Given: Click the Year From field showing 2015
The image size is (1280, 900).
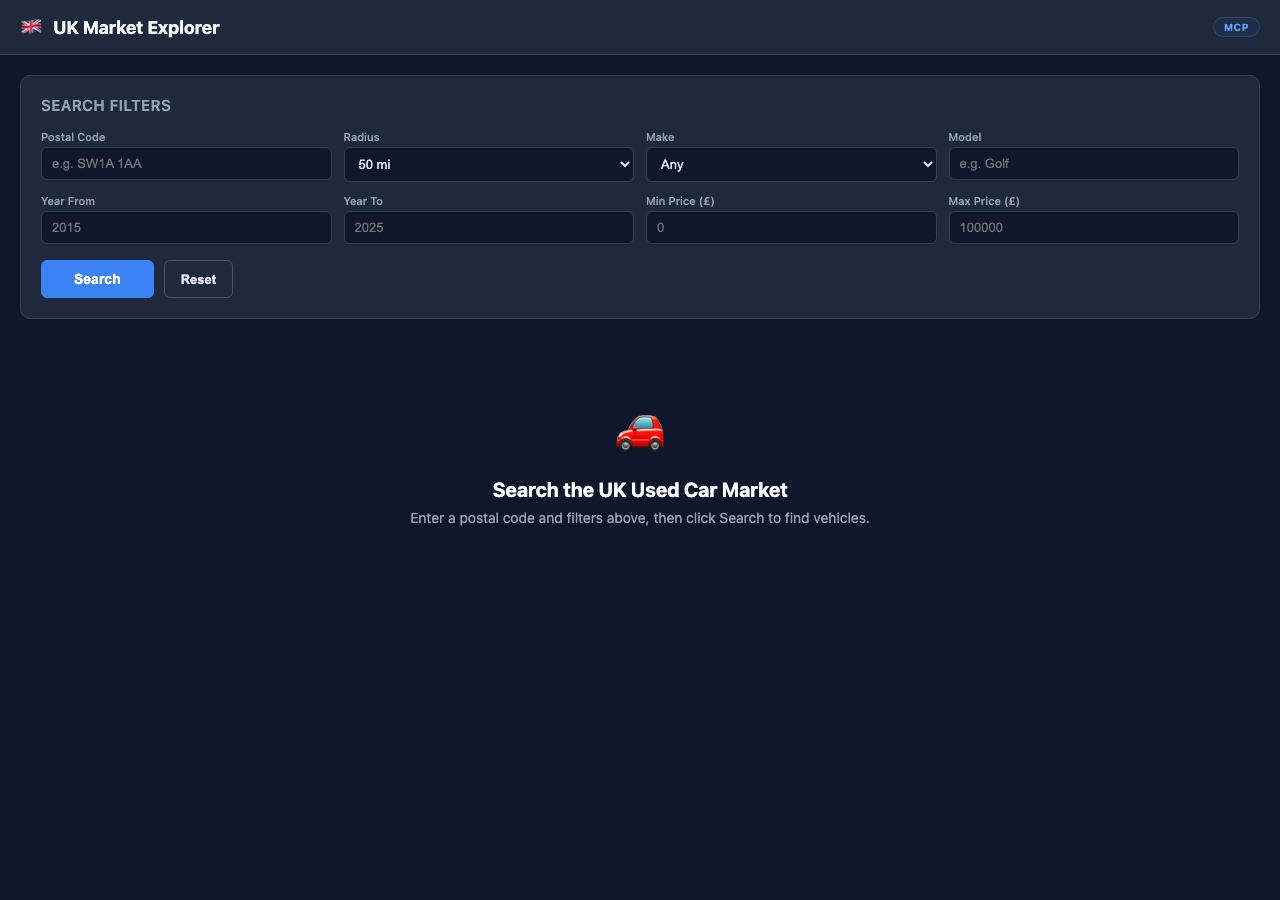Looking at the screenshot, I should click(186, 227).
